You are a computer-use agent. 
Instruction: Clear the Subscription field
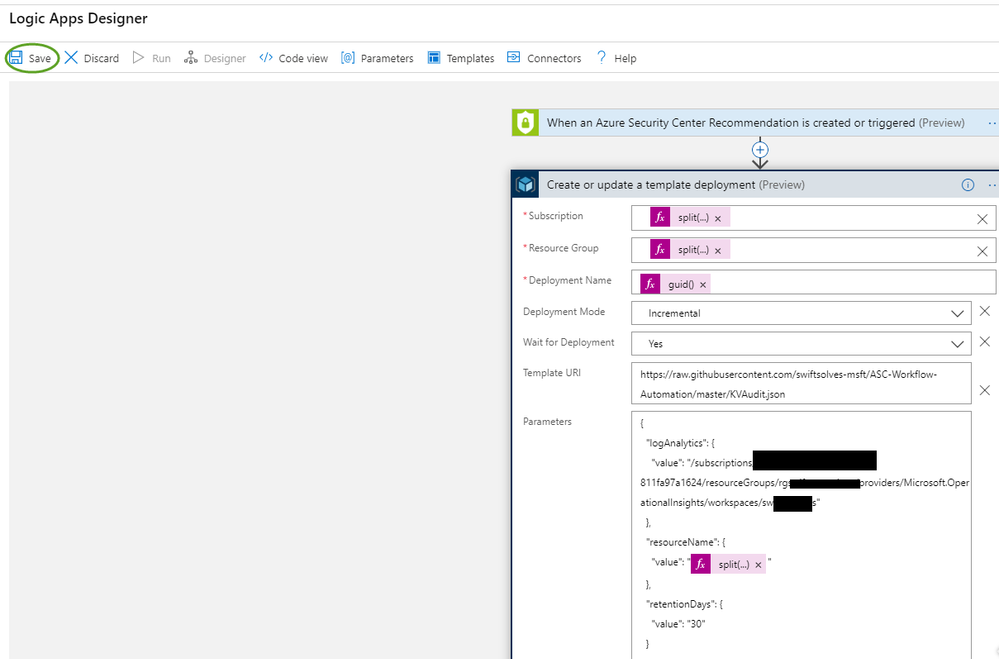982,219
